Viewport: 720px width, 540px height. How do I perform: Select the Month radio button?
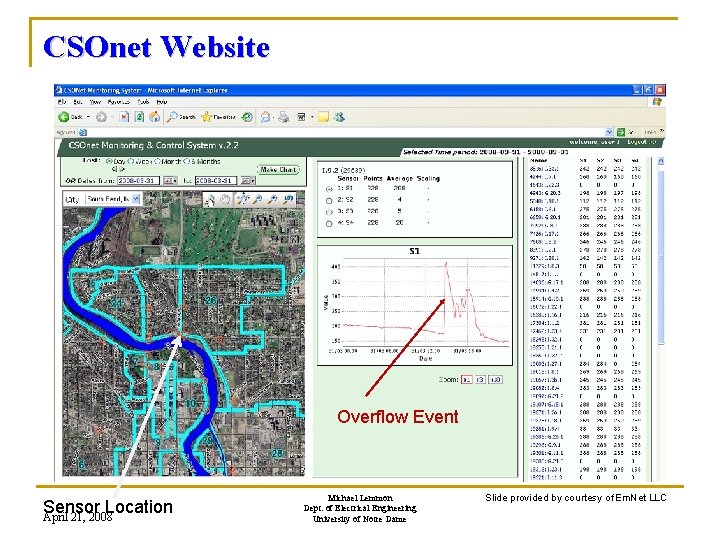(157, 161)
